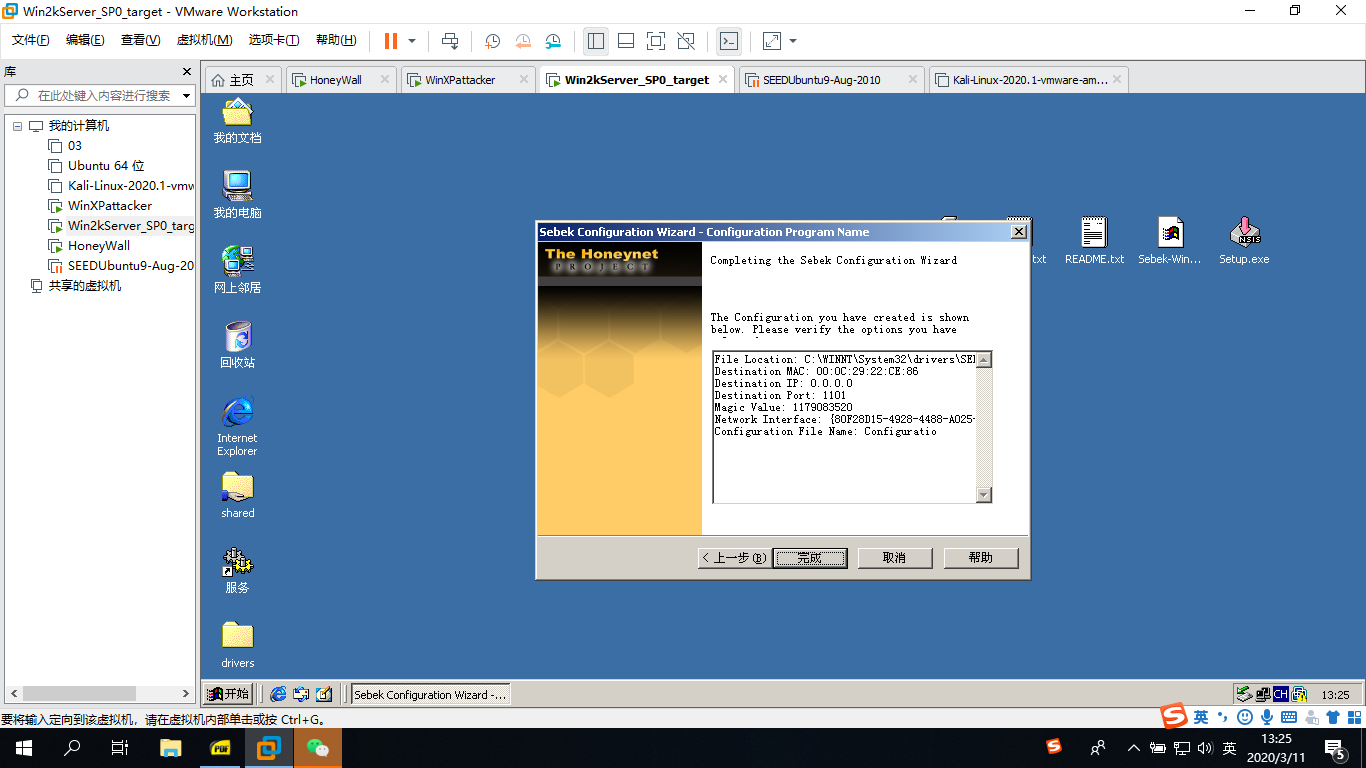Click the 完成 finish button
The image size is (1366, 768).
[x=810, y=558]
